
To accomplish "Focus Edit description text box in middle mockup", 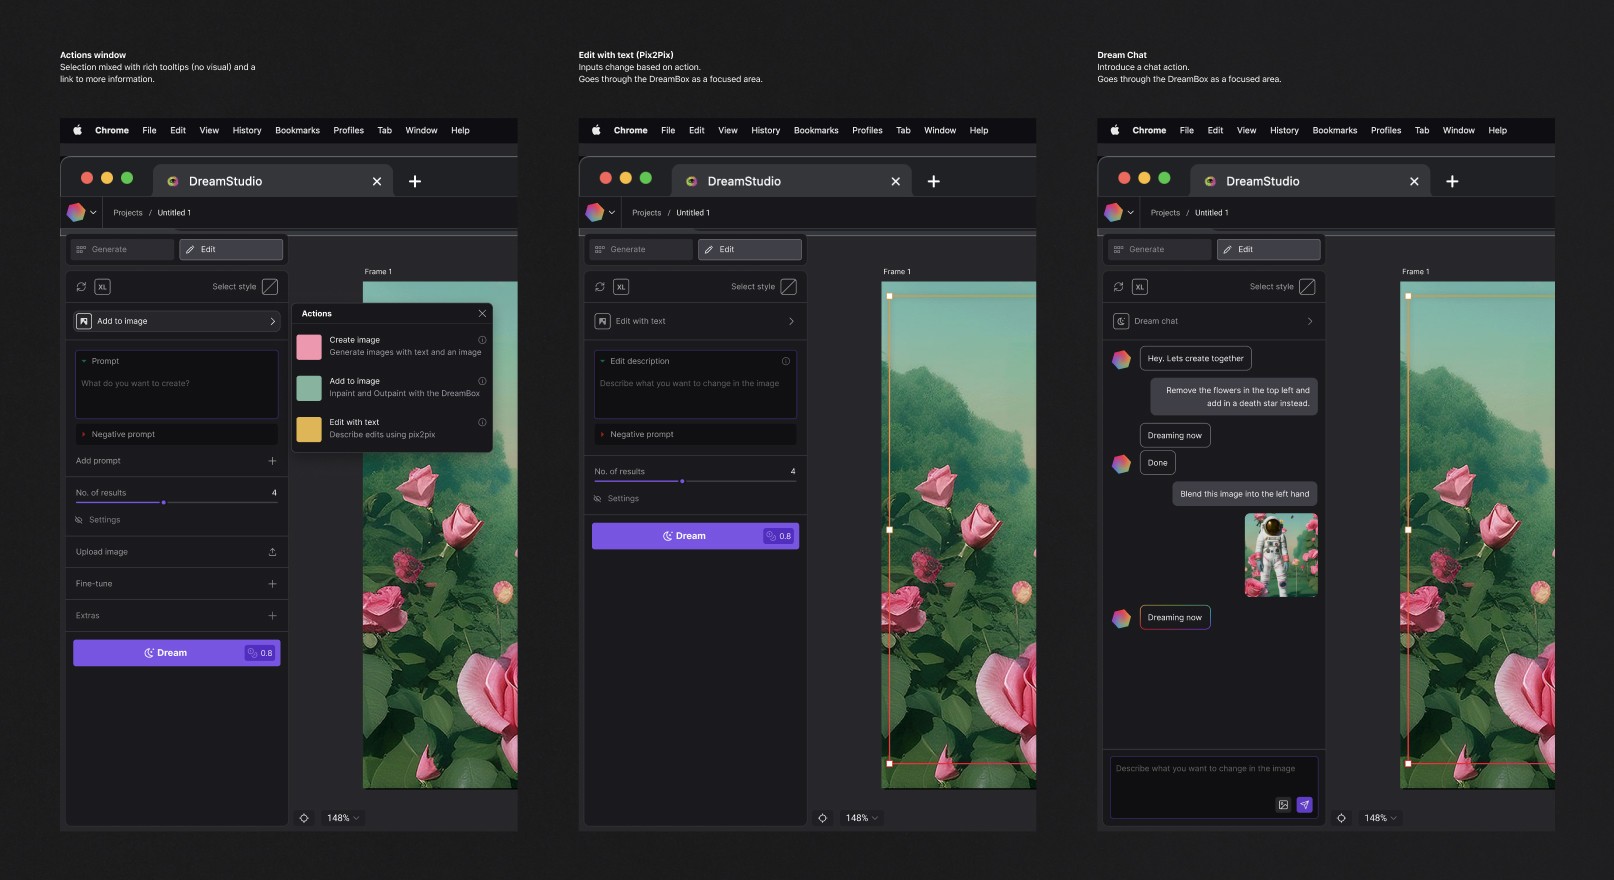I will 695,384.
